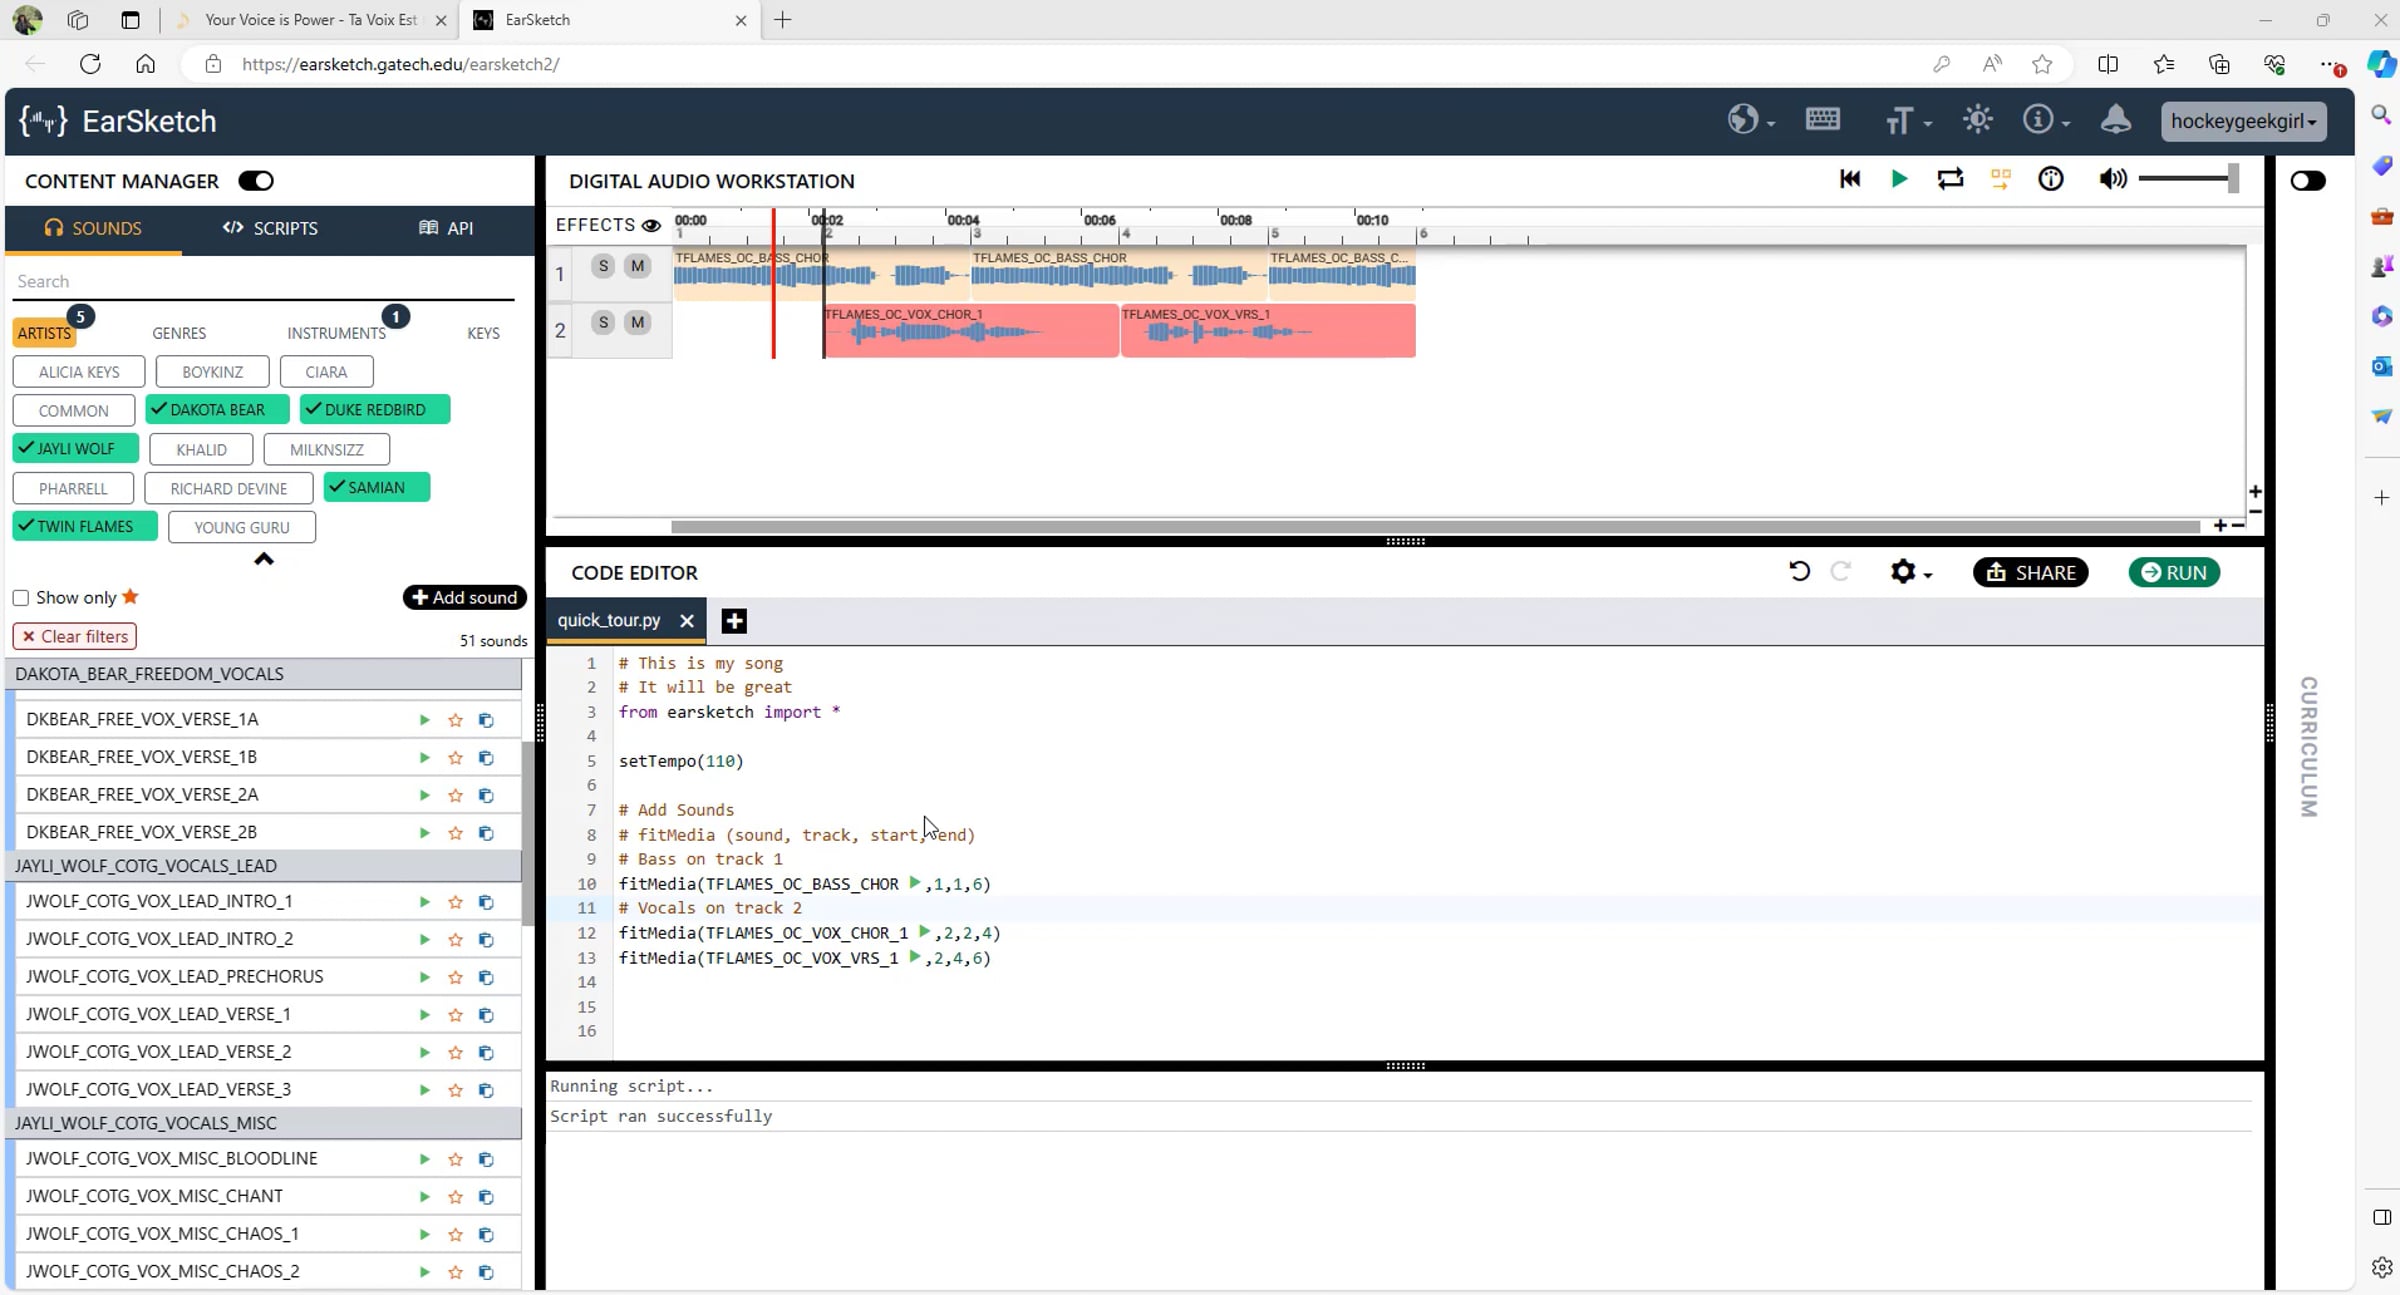Image resolution: width=2400 pixels, height=1295 pixels.
Task: Adjust the master volume slider
Action: [2187, 180]
